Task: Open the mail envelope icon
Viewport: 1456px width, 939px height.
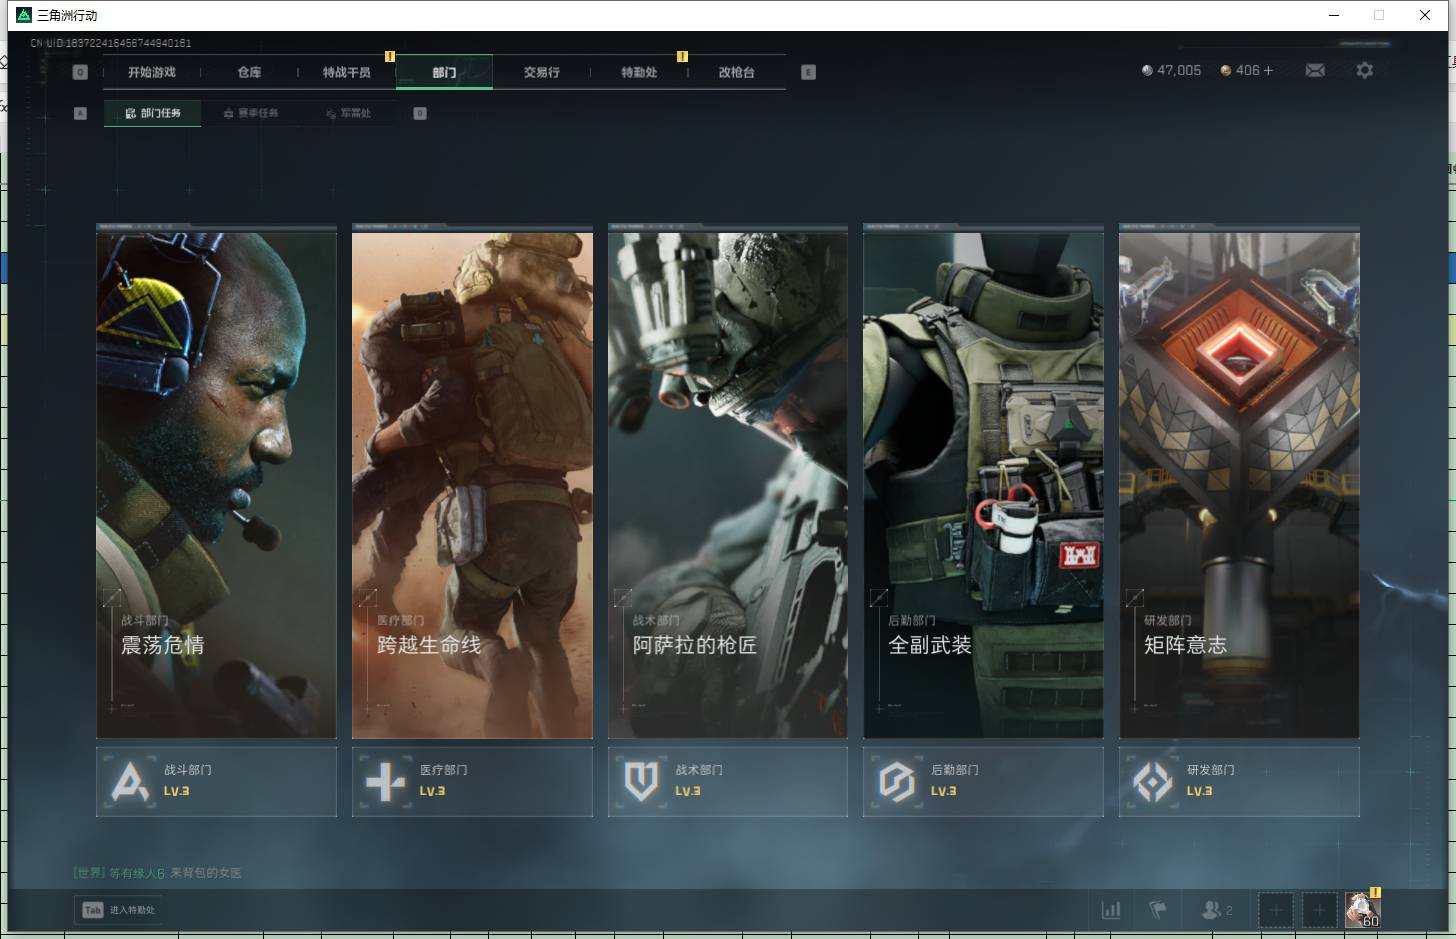Action: coord(1315,71)
